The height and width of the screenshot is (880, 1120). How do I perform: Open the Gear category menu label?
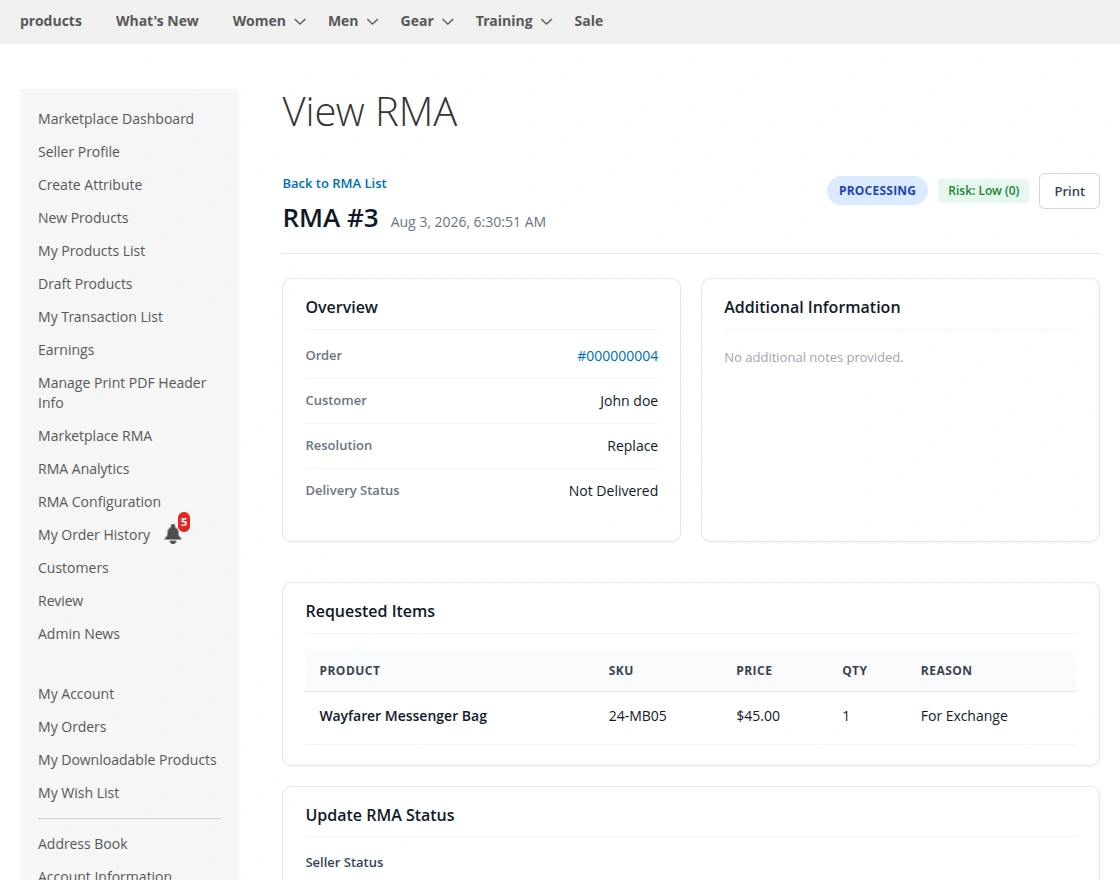(x=417, y=21)
